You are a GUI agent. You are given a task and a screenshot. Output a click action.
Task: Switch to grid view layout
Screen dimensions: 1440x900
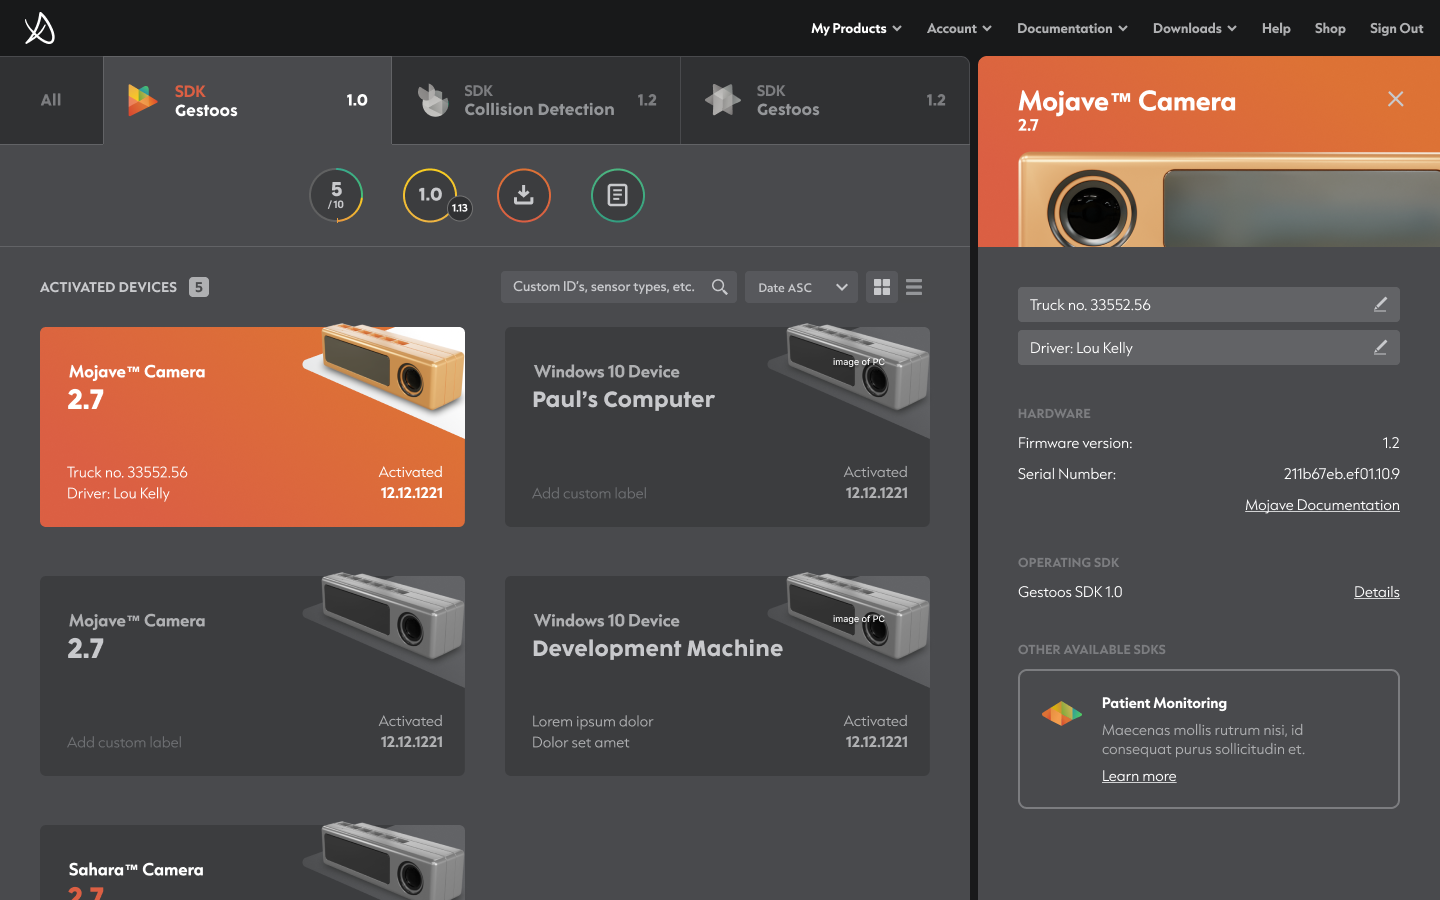[x=882, y=287]
